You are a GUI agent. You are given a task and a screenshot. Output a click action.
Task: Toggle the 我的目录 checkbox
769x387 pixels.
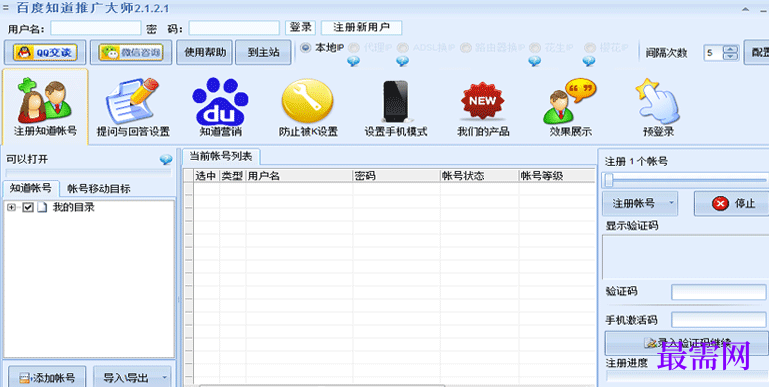pos(28,207)
